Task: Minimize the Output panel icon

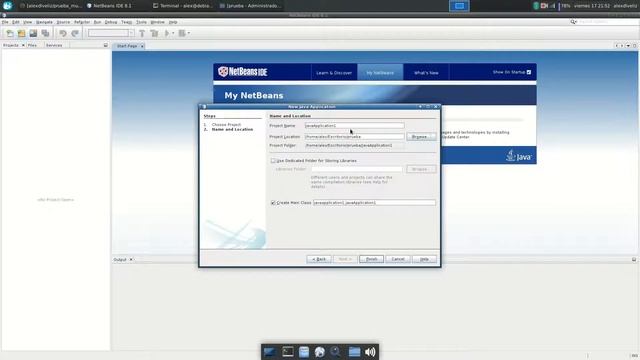Action: point(634,260)
